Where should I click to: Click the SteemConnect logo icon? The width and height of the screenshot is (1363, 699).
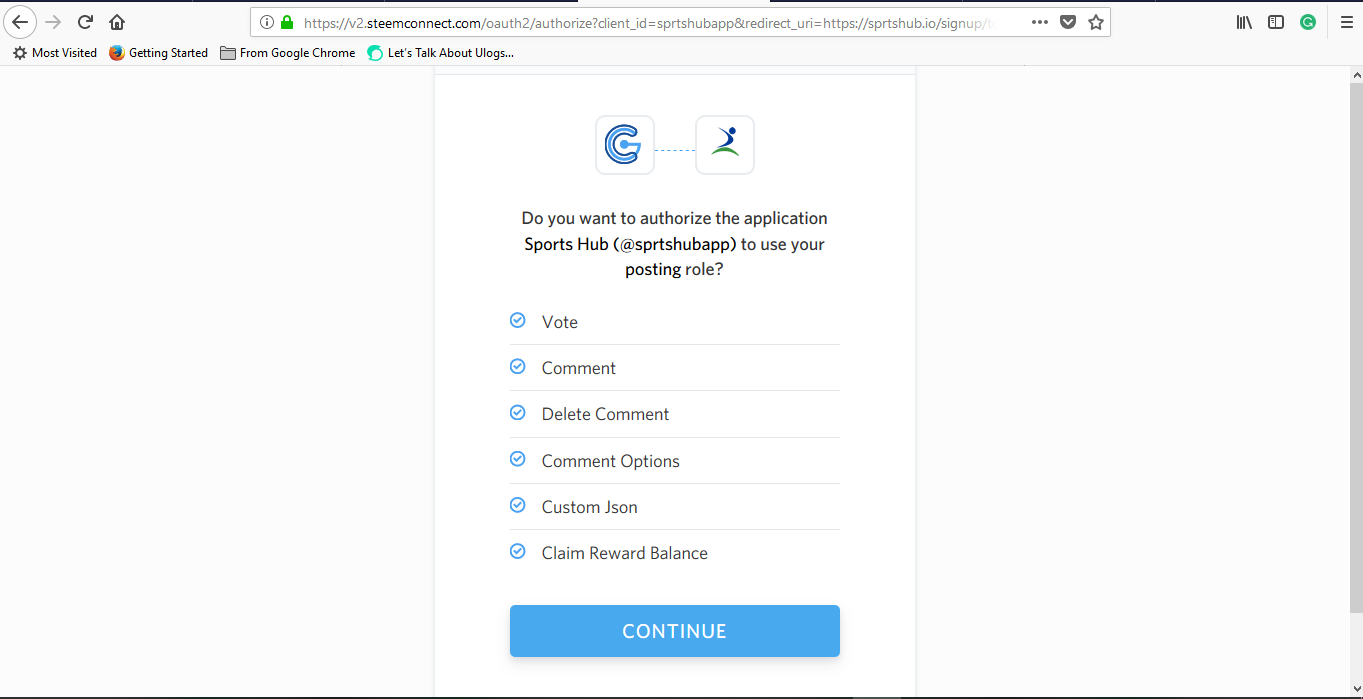625,145
